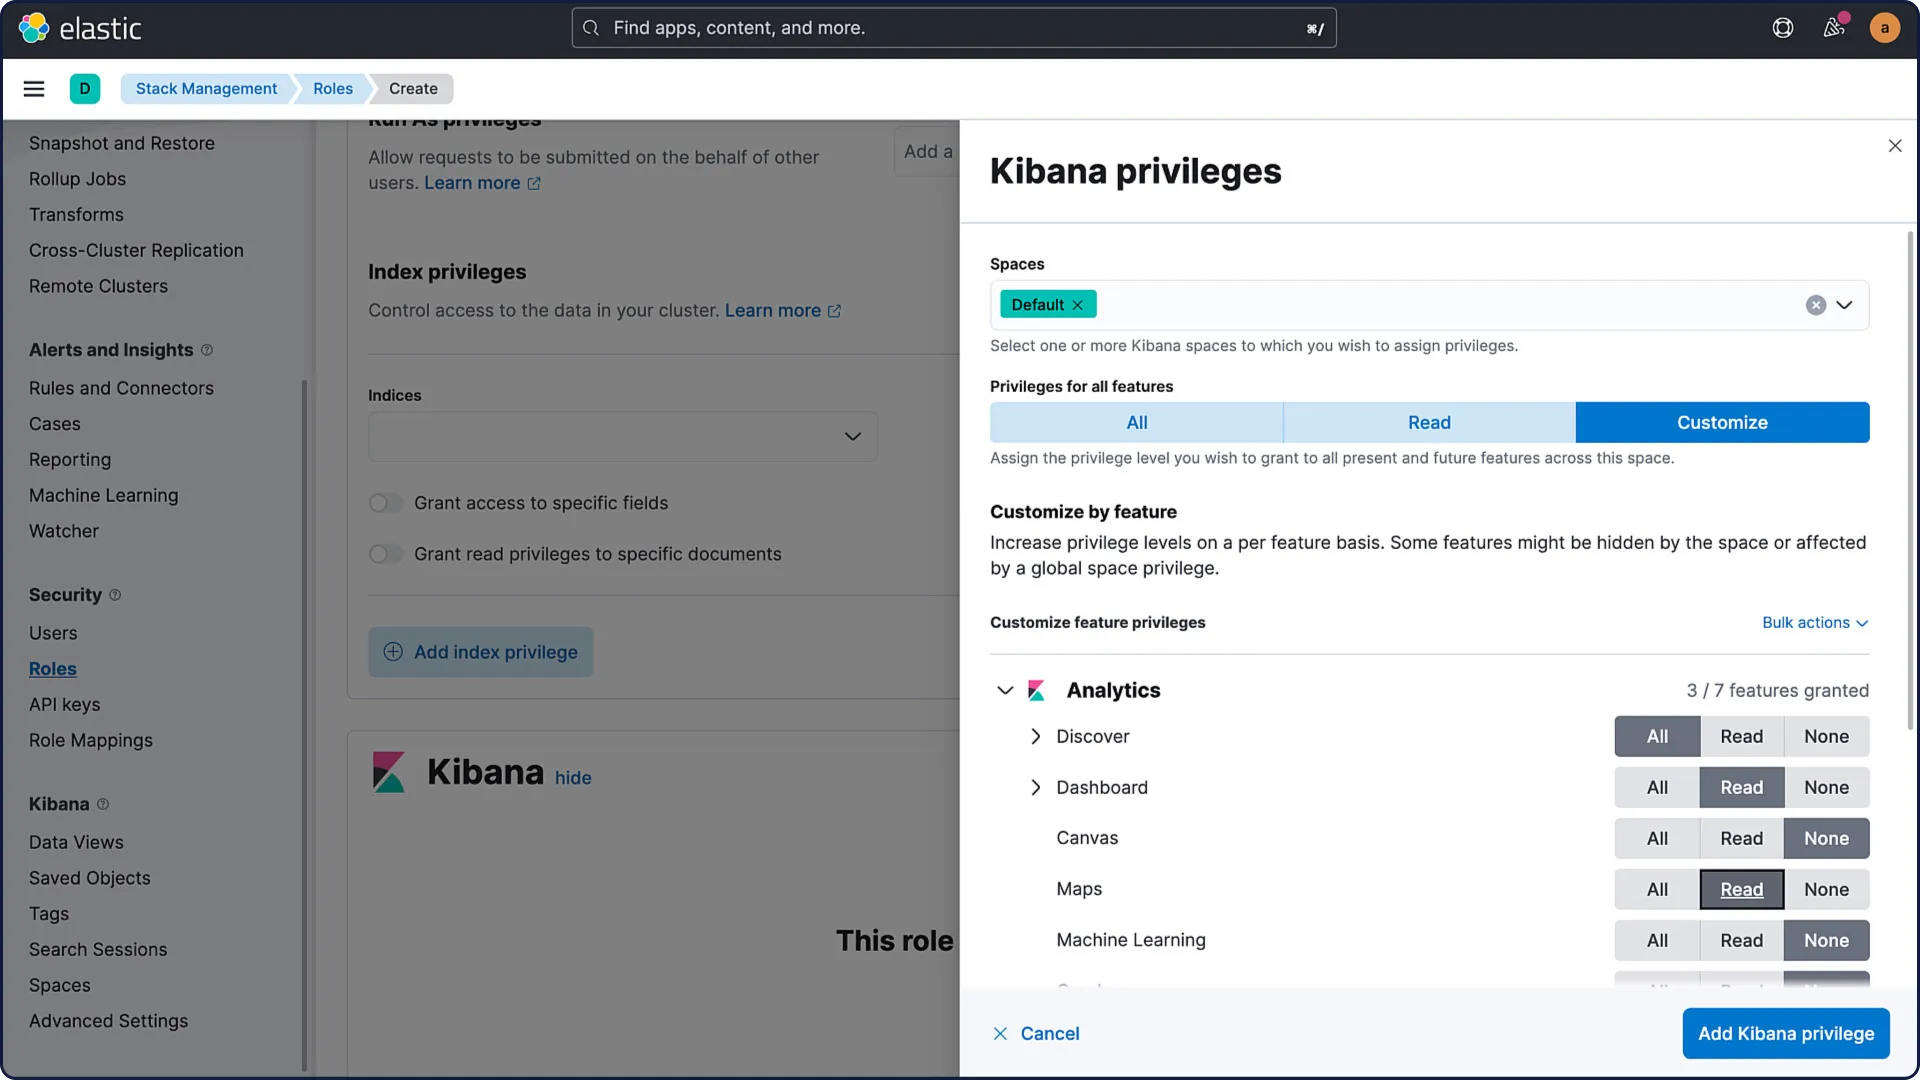Click the hide link beside Kibana

(x=573, y=777)
